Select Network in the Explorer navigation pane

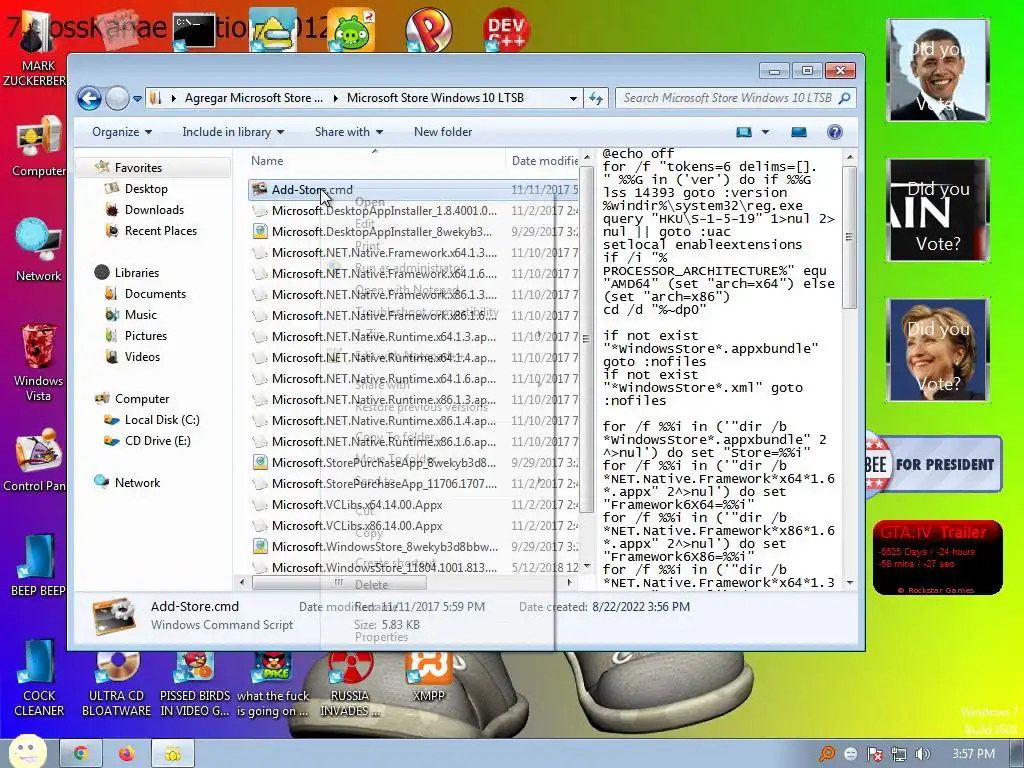pos(137,483)
